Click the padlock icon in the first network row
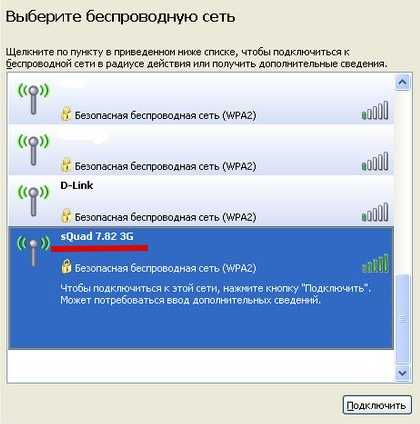 (66, 114)
